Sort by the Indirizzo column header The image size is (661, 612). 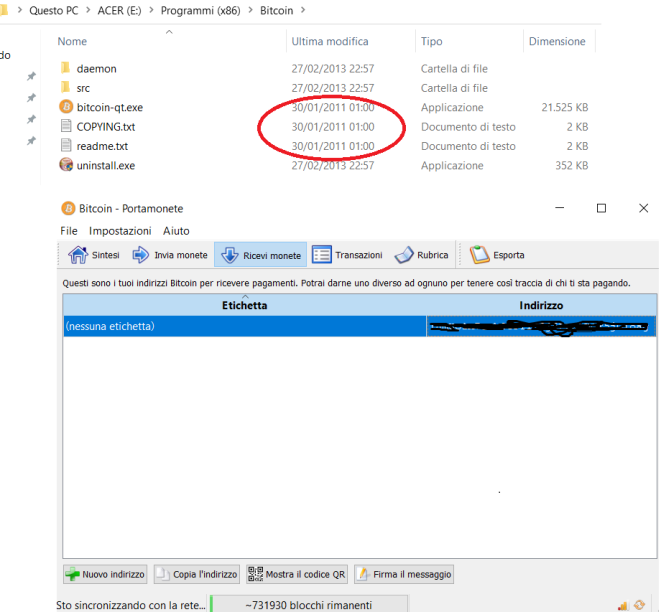541,305
